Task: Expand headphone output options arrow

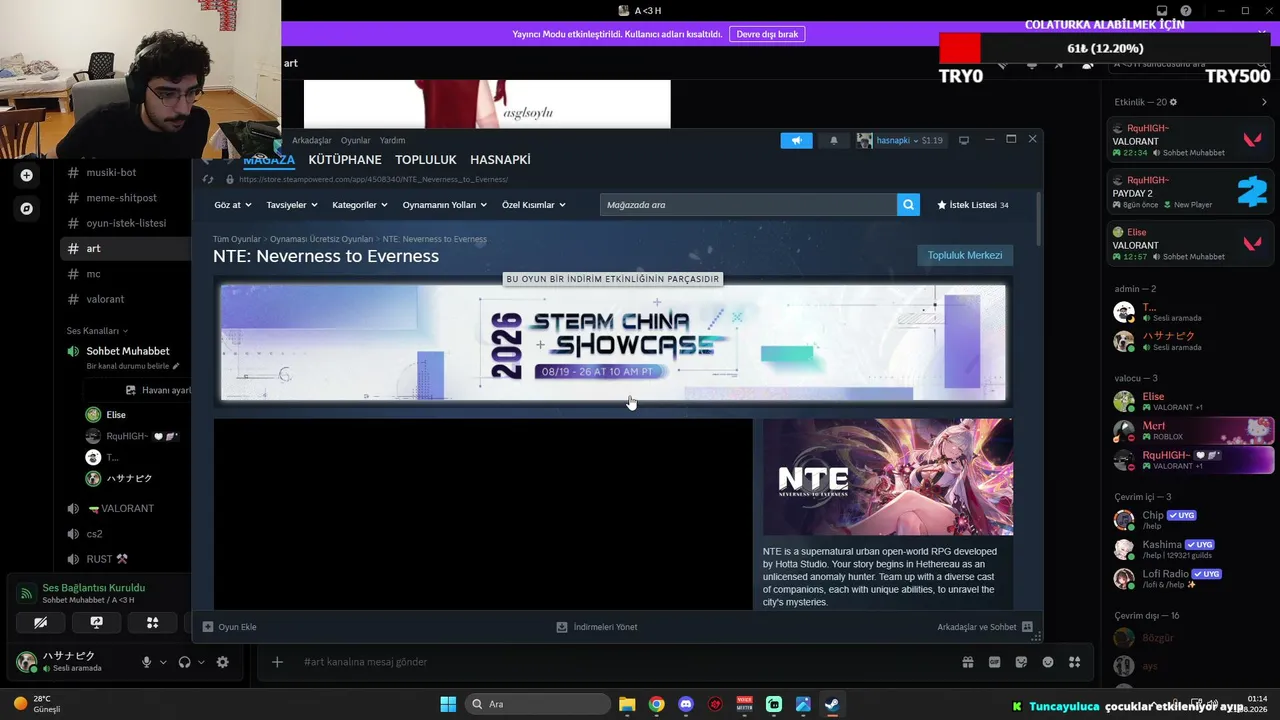Action: pos(201,662)
